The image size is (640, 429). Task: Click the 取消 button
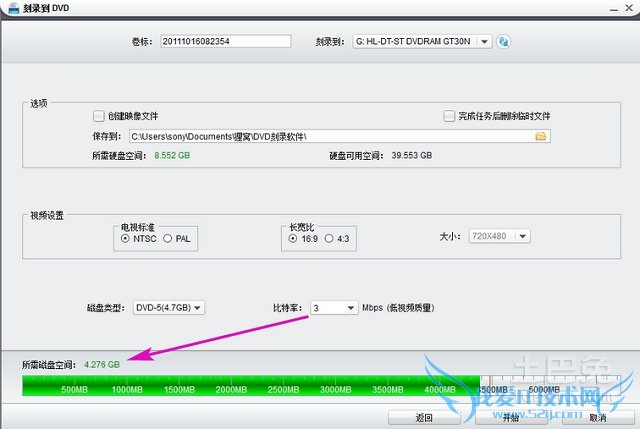point(598,418)
